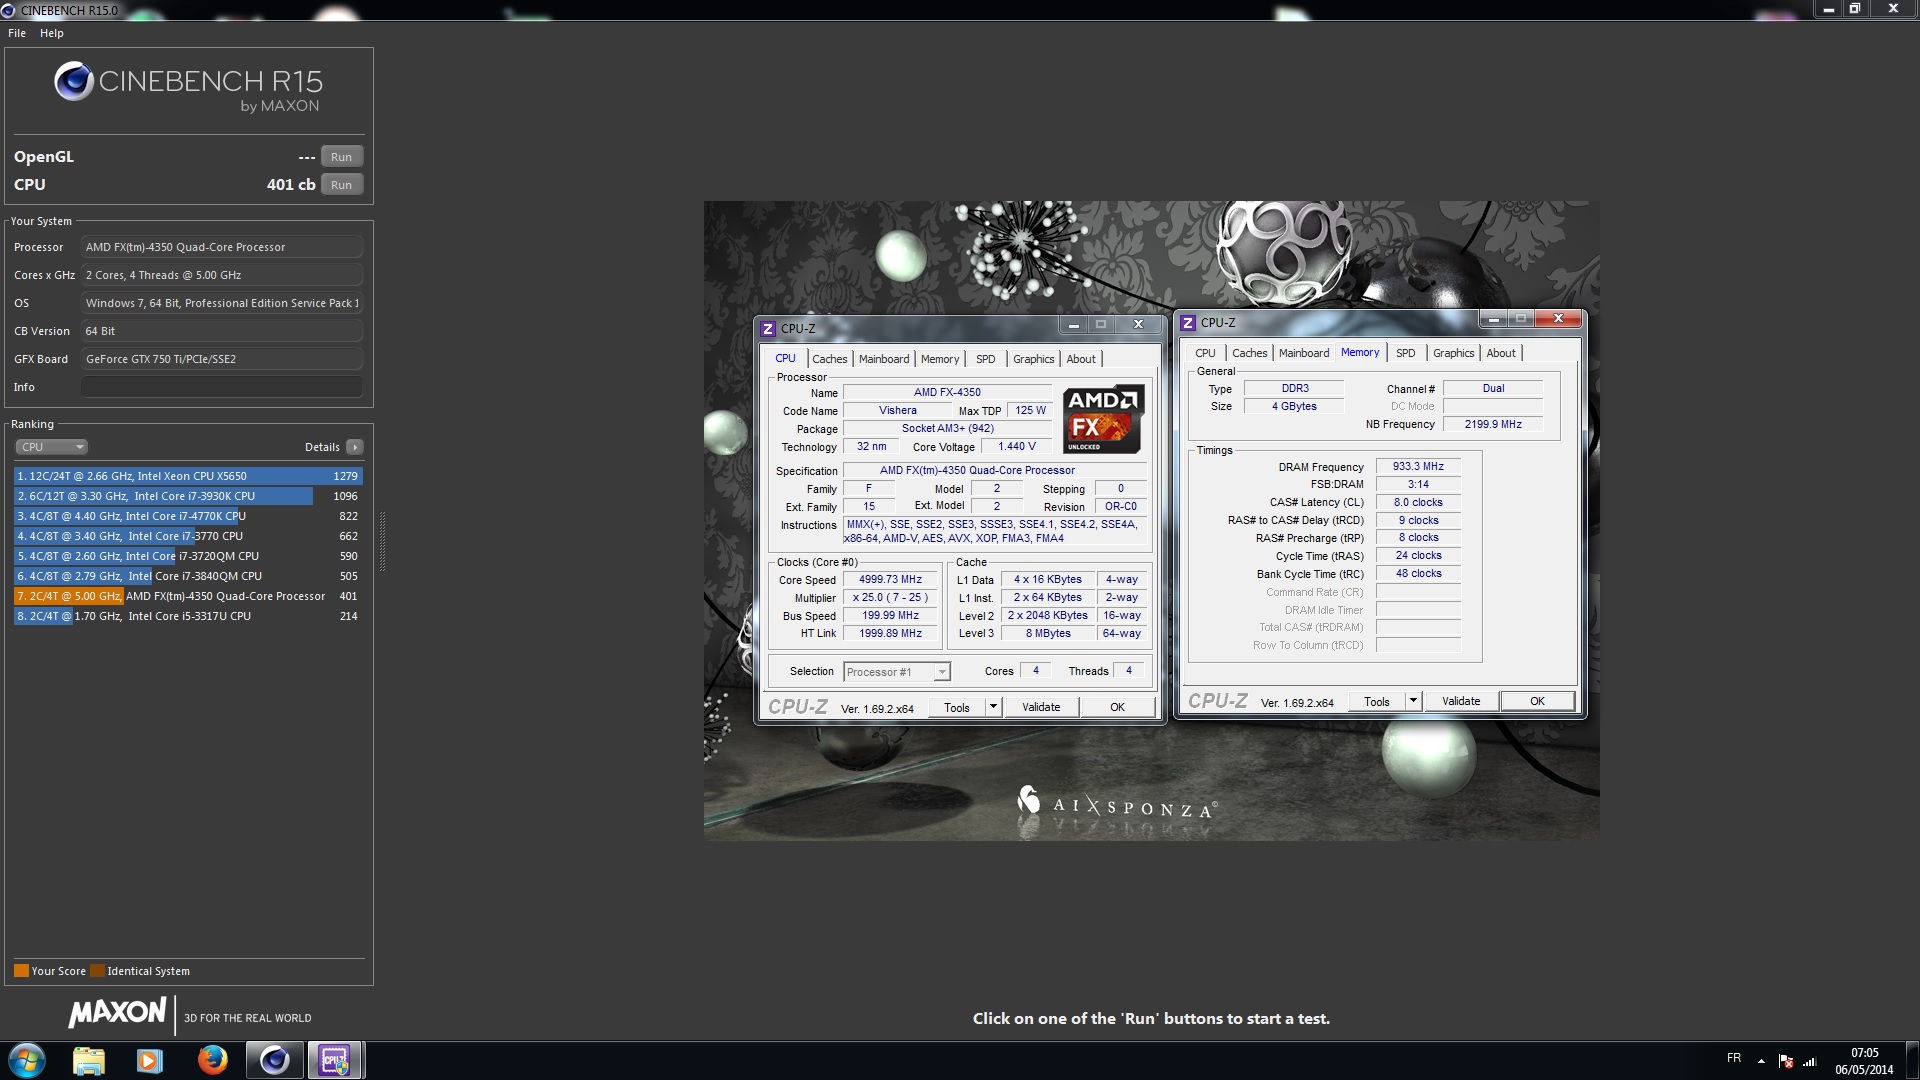Click Validate in left CPU-Z window
Image resolution: width=1920 pixels, height=1080 pixels.
[x=1041, y=707]
